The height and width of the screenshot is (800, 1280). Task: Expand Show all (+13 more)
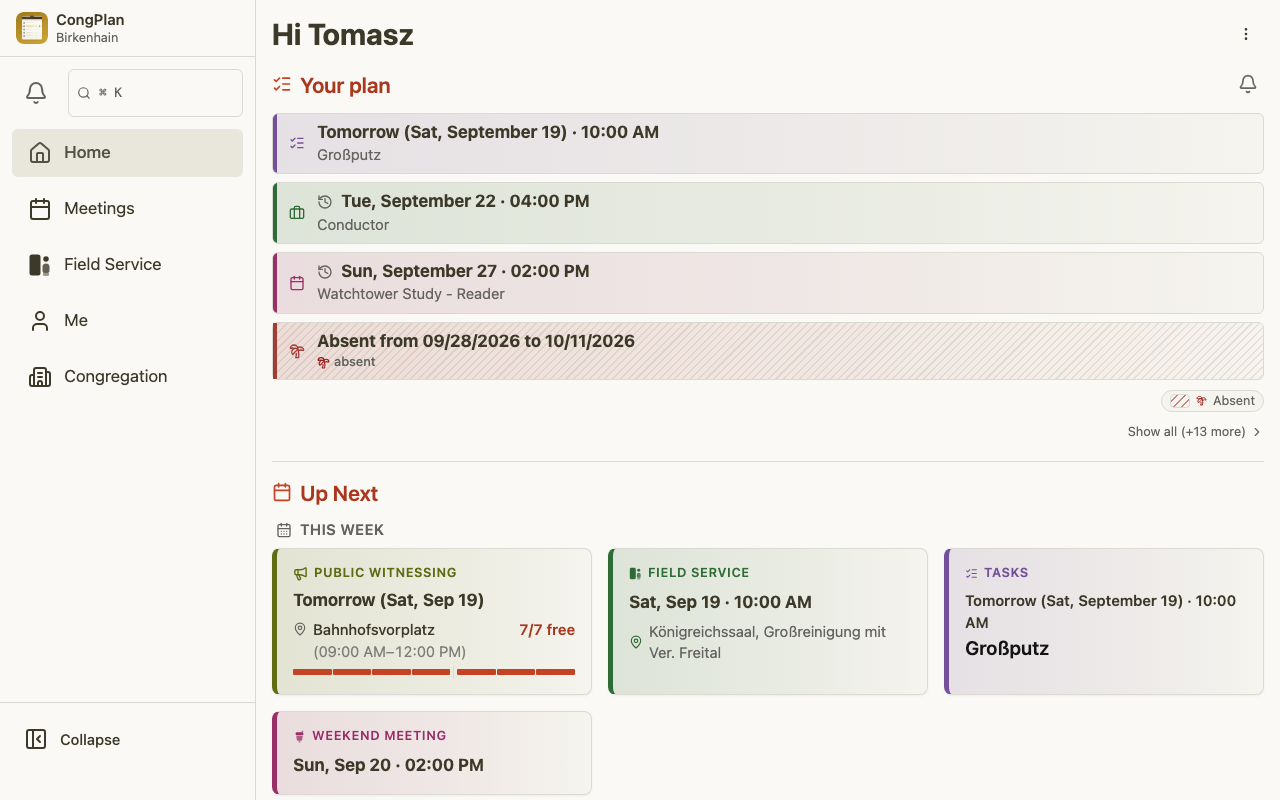click(1195, 432)
